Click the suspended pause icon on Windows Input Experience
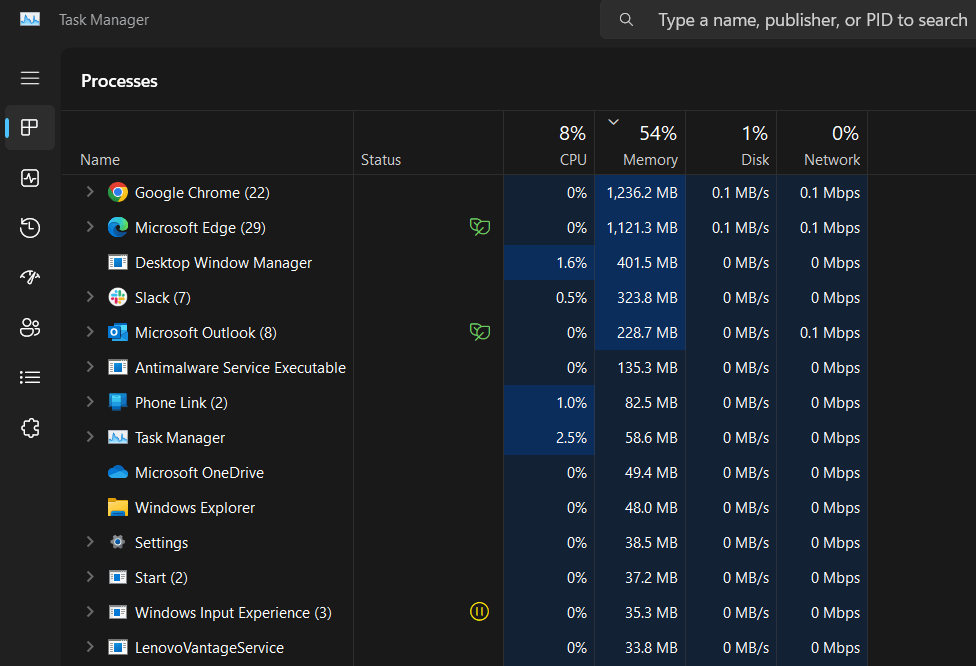The width and height of the screenshot is (976, 666). point(479,612)
